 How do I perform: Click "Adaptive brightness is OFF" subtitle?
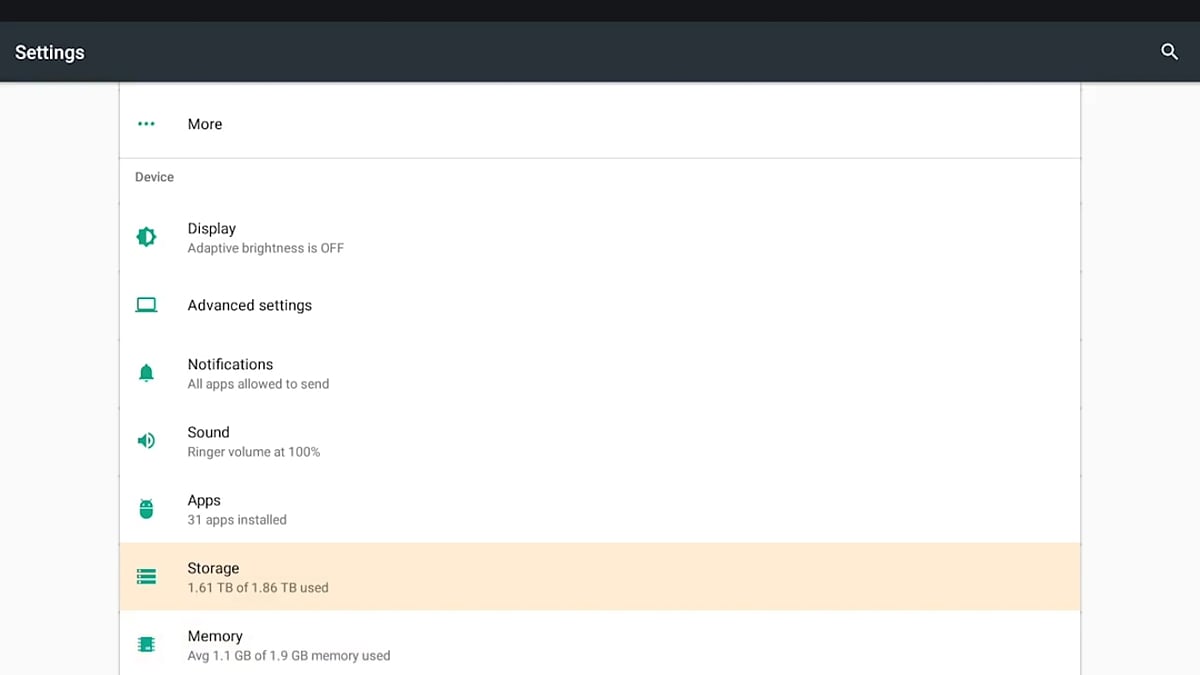pyautogui.click(x=266, y=248)
